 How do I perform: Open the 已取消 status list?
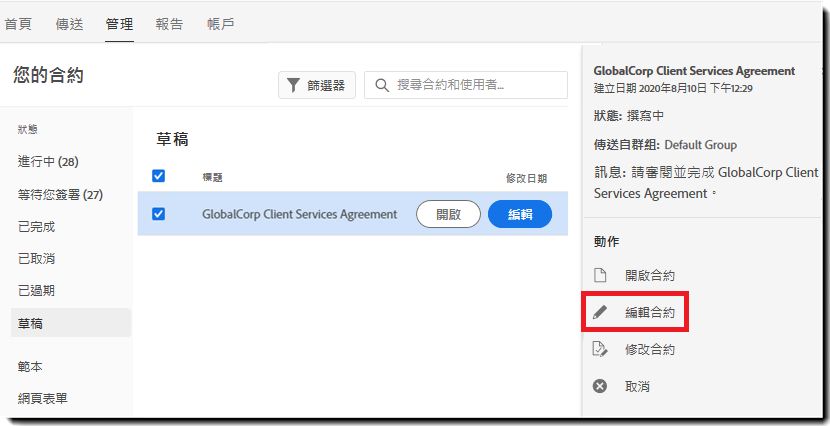pos(37,259)
